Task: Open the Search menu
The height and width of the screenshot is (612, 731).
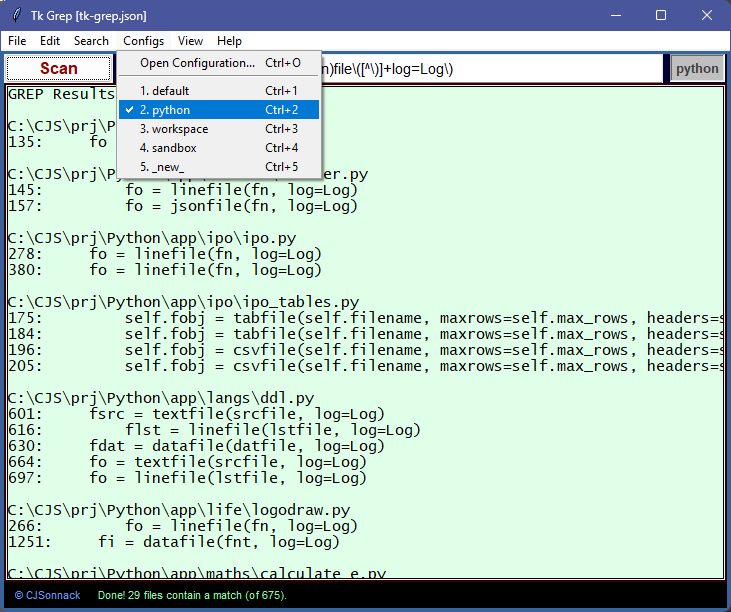Action: (x=91, y=41)
